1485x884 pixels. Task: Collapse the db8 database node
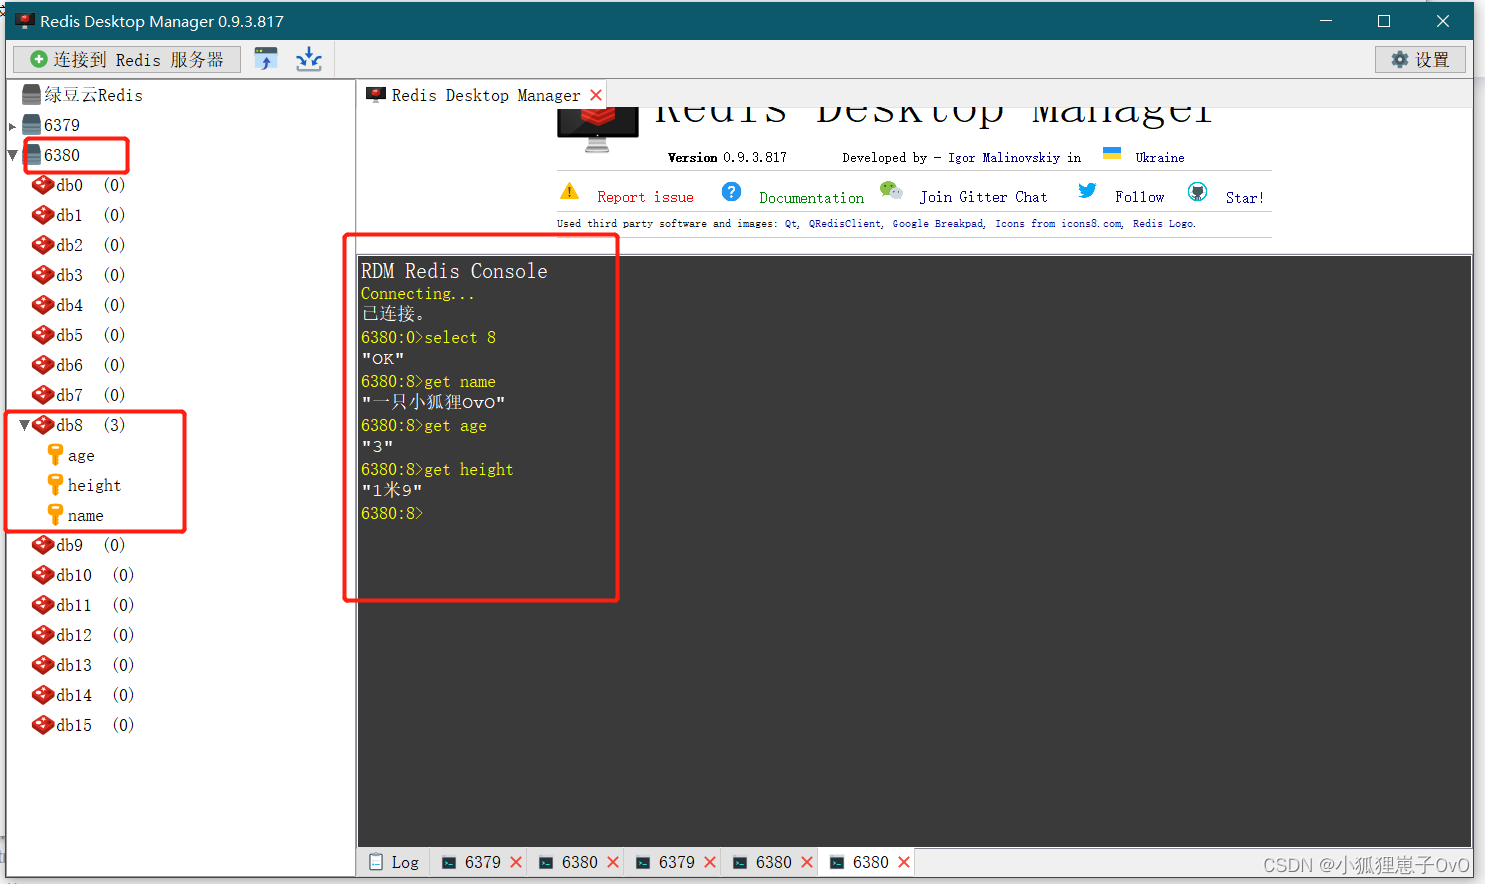(x=24, y=425)
